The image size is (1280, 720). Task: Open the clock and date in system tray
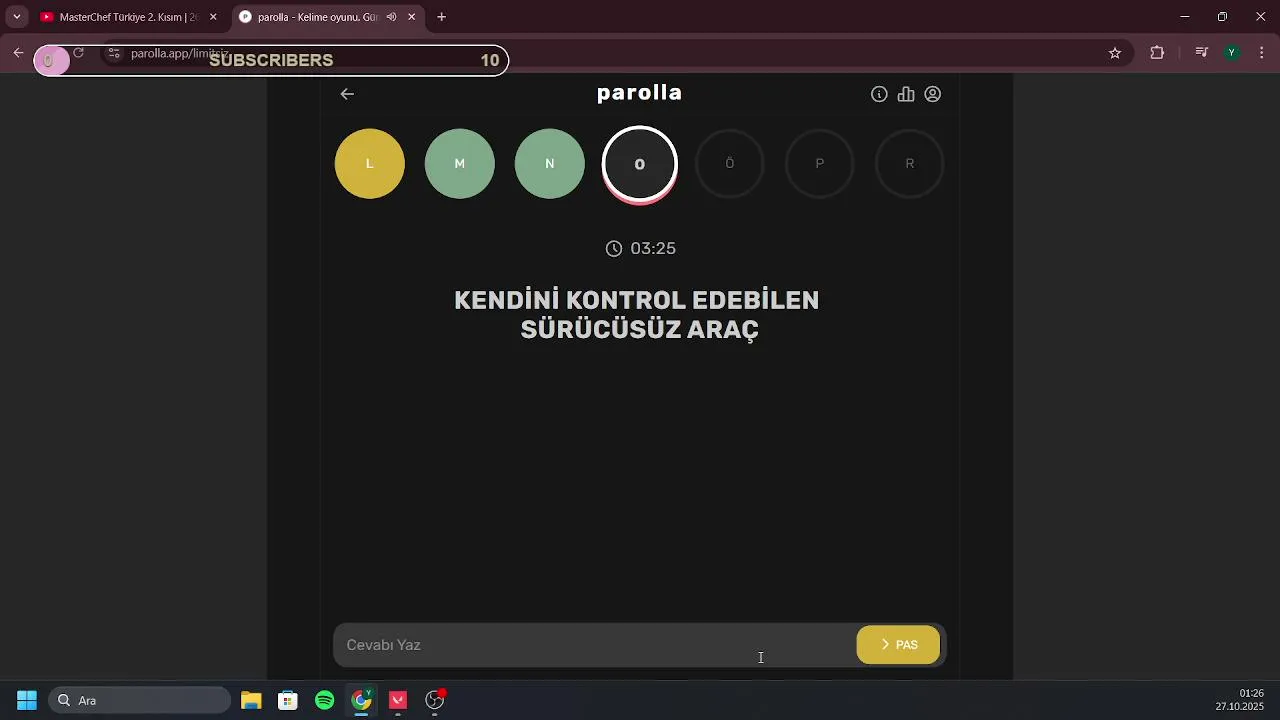coord(1240,700)
